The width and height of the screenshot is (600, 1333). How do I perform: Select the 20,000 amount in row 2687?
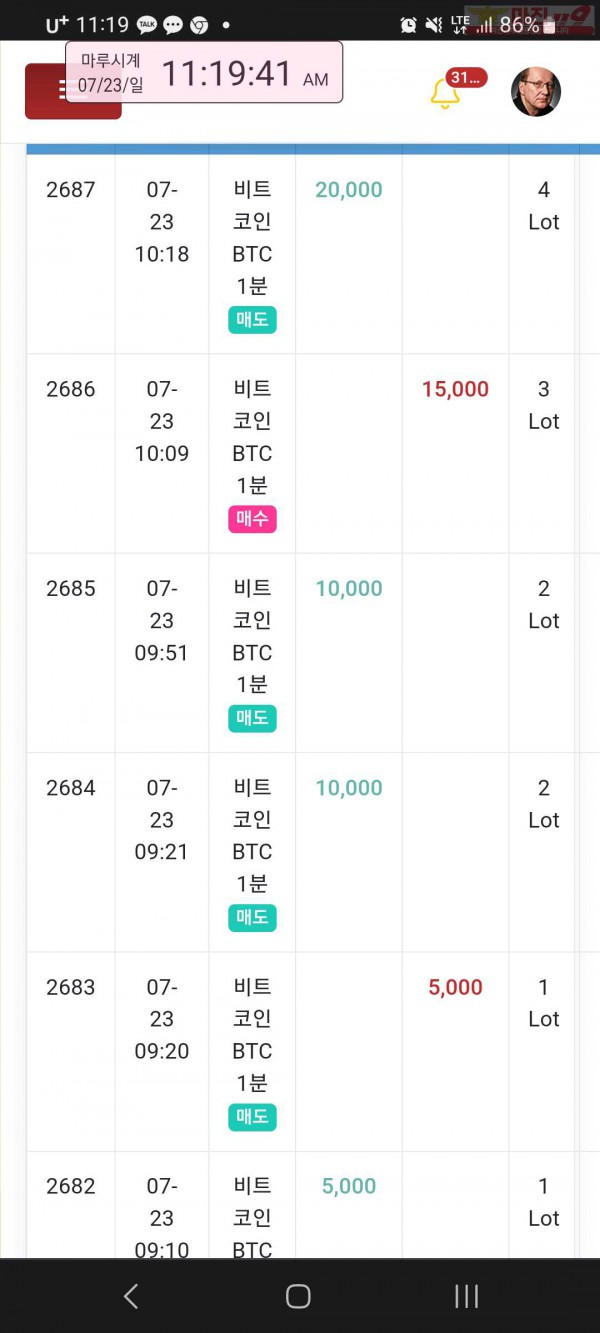pos(349,190)
